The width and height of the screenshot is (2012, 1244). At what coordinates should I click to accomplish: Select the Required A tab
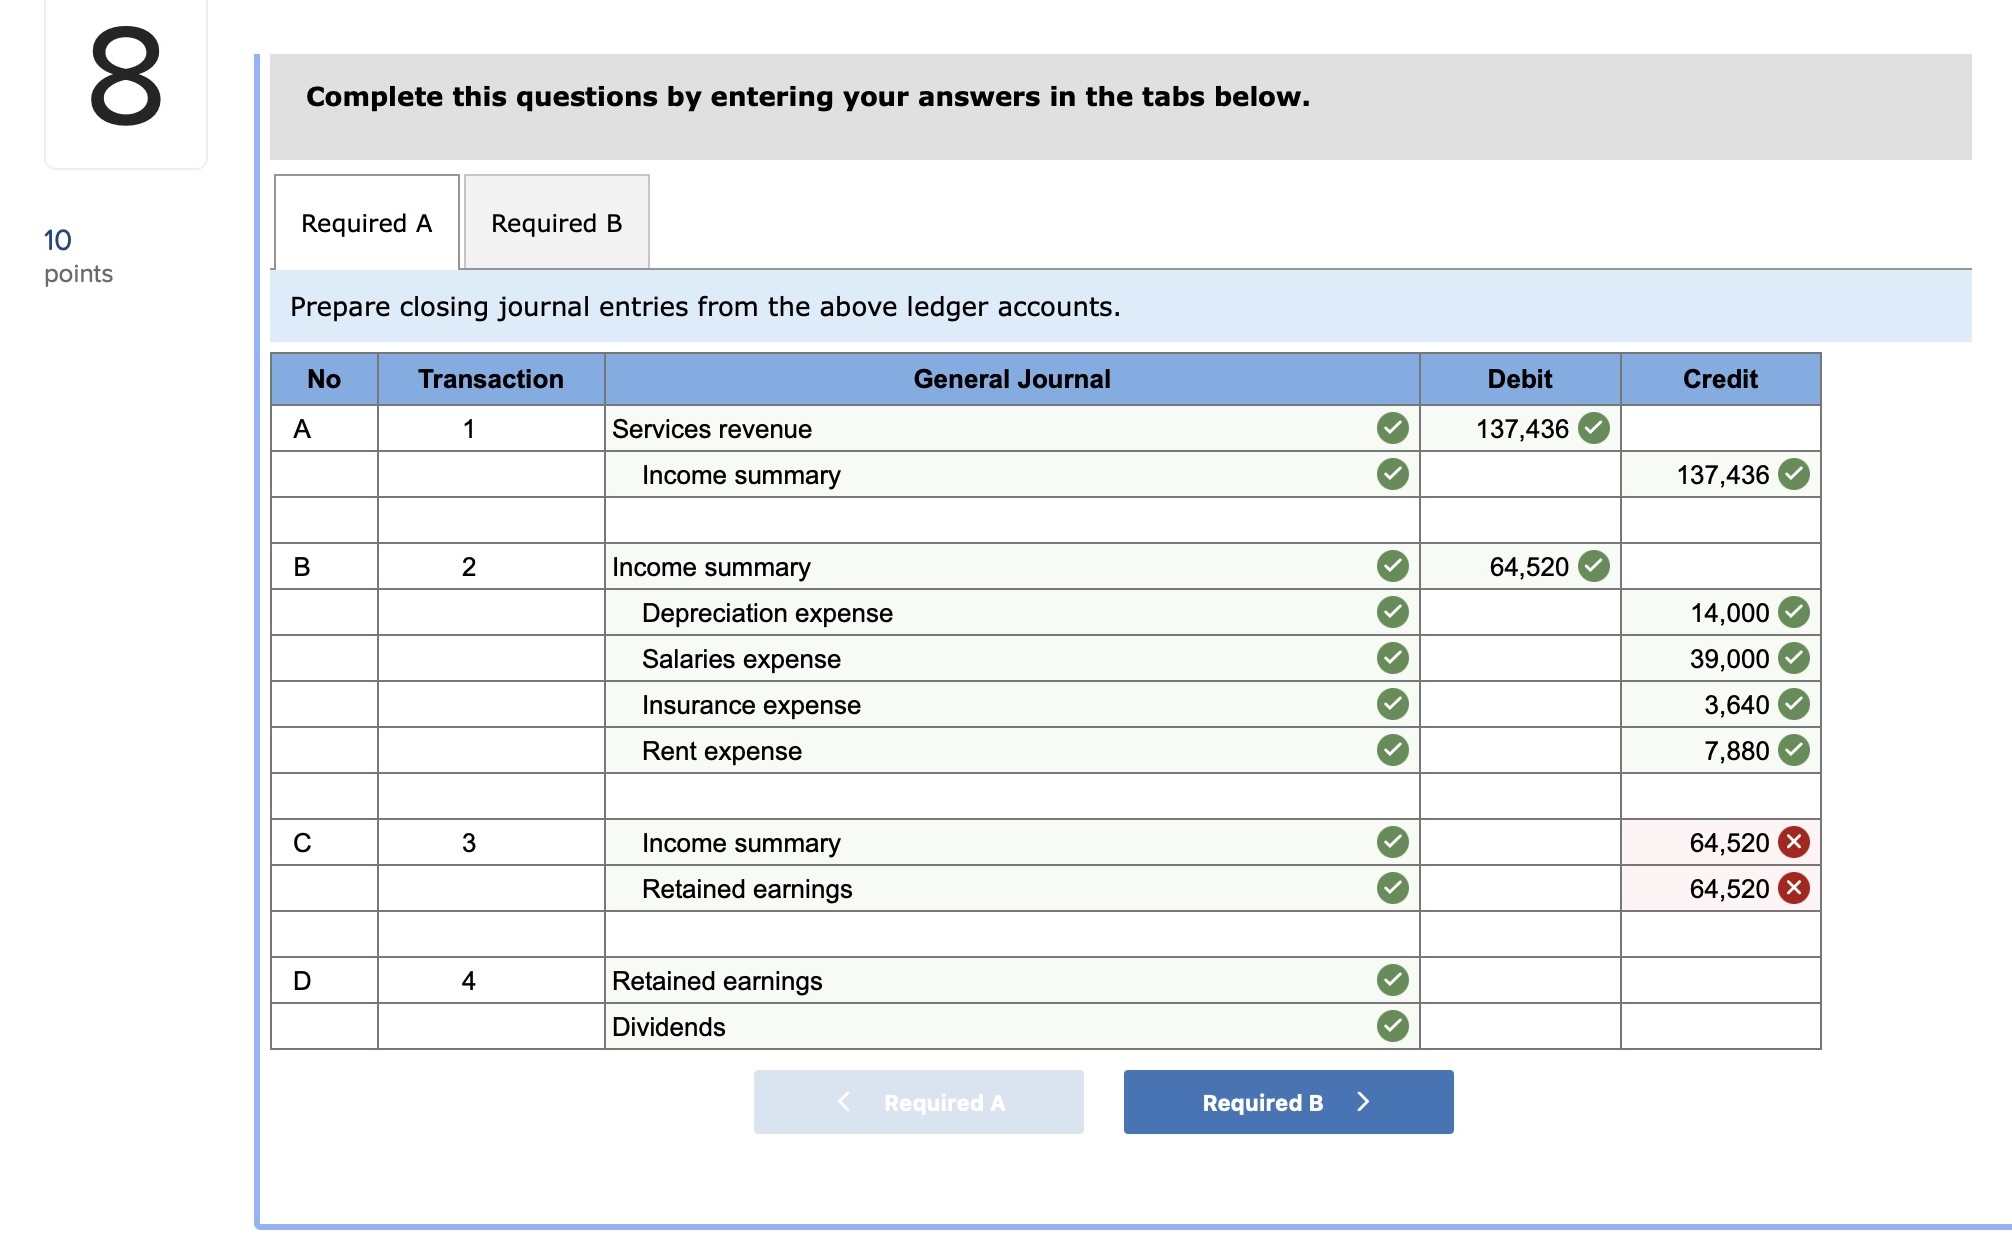[x=366, y=223]
